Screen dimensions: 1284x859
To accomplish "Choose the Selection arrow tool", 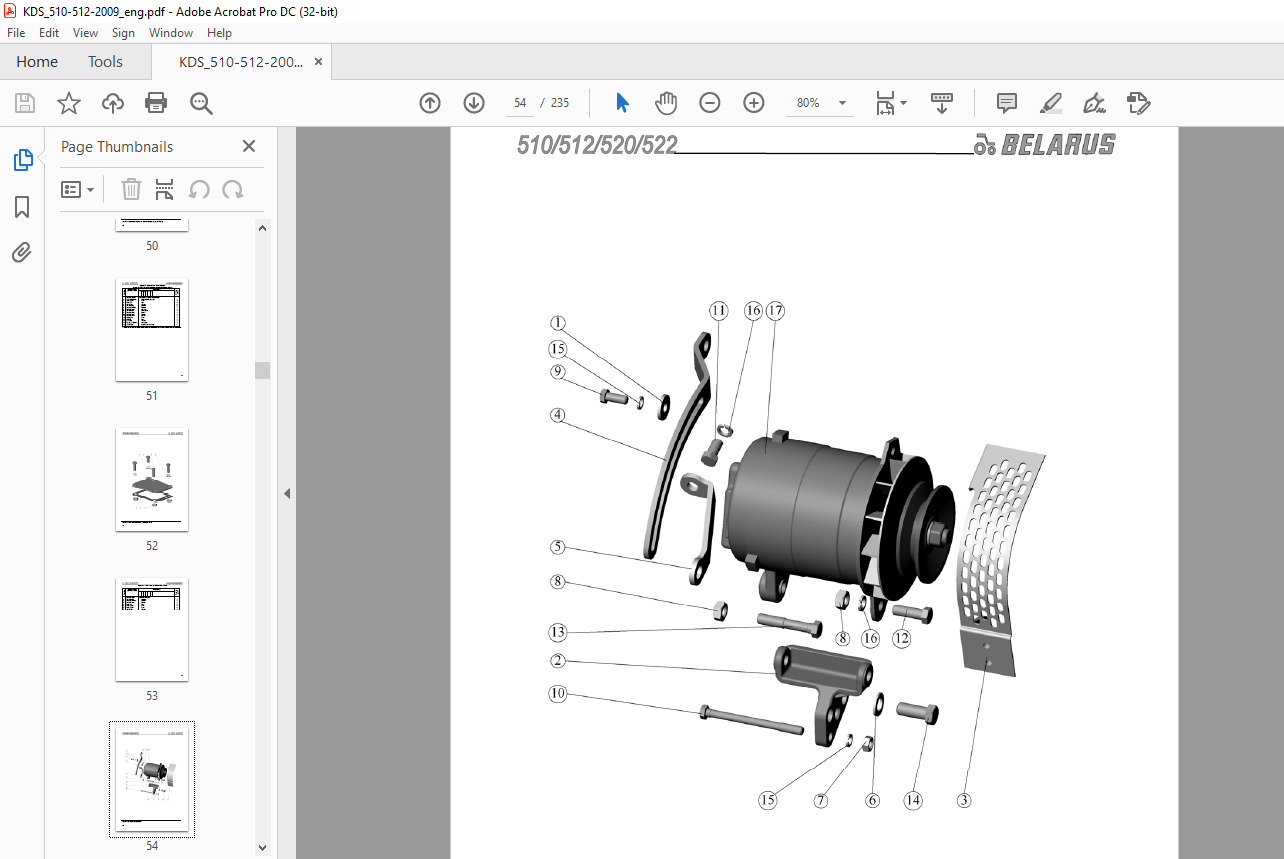I will click(623, 103).
